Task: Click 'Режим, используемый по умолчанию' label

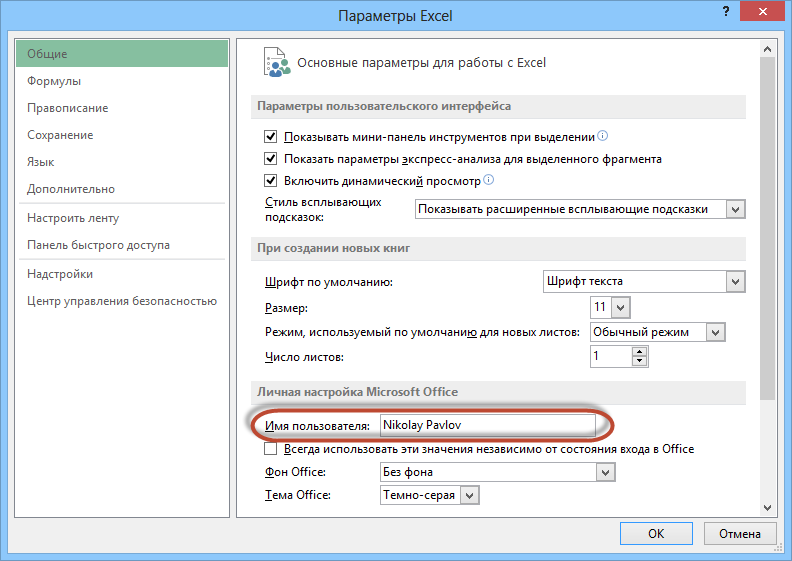Action: 422,332
